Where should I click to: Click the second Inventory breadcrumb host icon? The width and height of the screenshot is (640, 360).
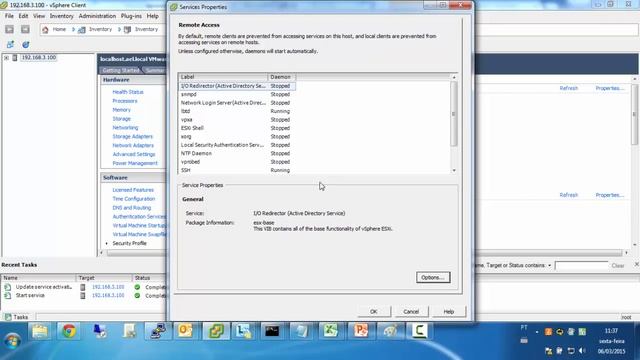tap(127, 30)
